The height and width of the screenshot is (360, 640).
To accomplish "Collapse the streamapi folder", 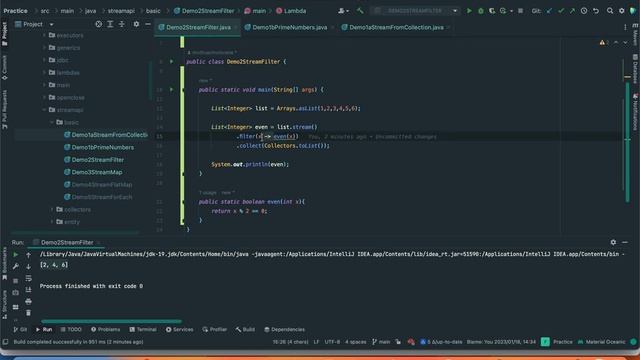I will pos(44,110).
